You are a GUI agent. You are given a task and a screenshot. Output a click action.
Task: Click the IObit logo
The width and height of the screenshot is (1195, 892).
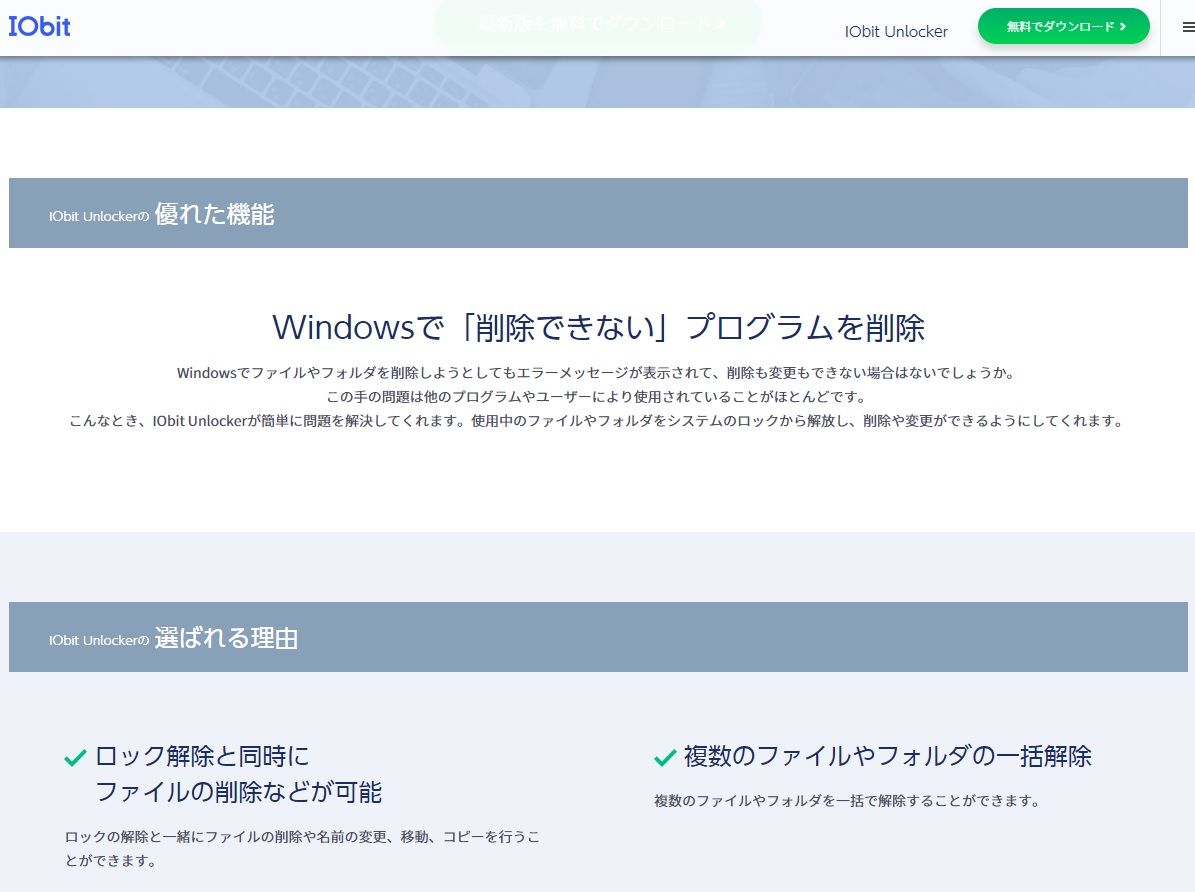pos(40,27)
